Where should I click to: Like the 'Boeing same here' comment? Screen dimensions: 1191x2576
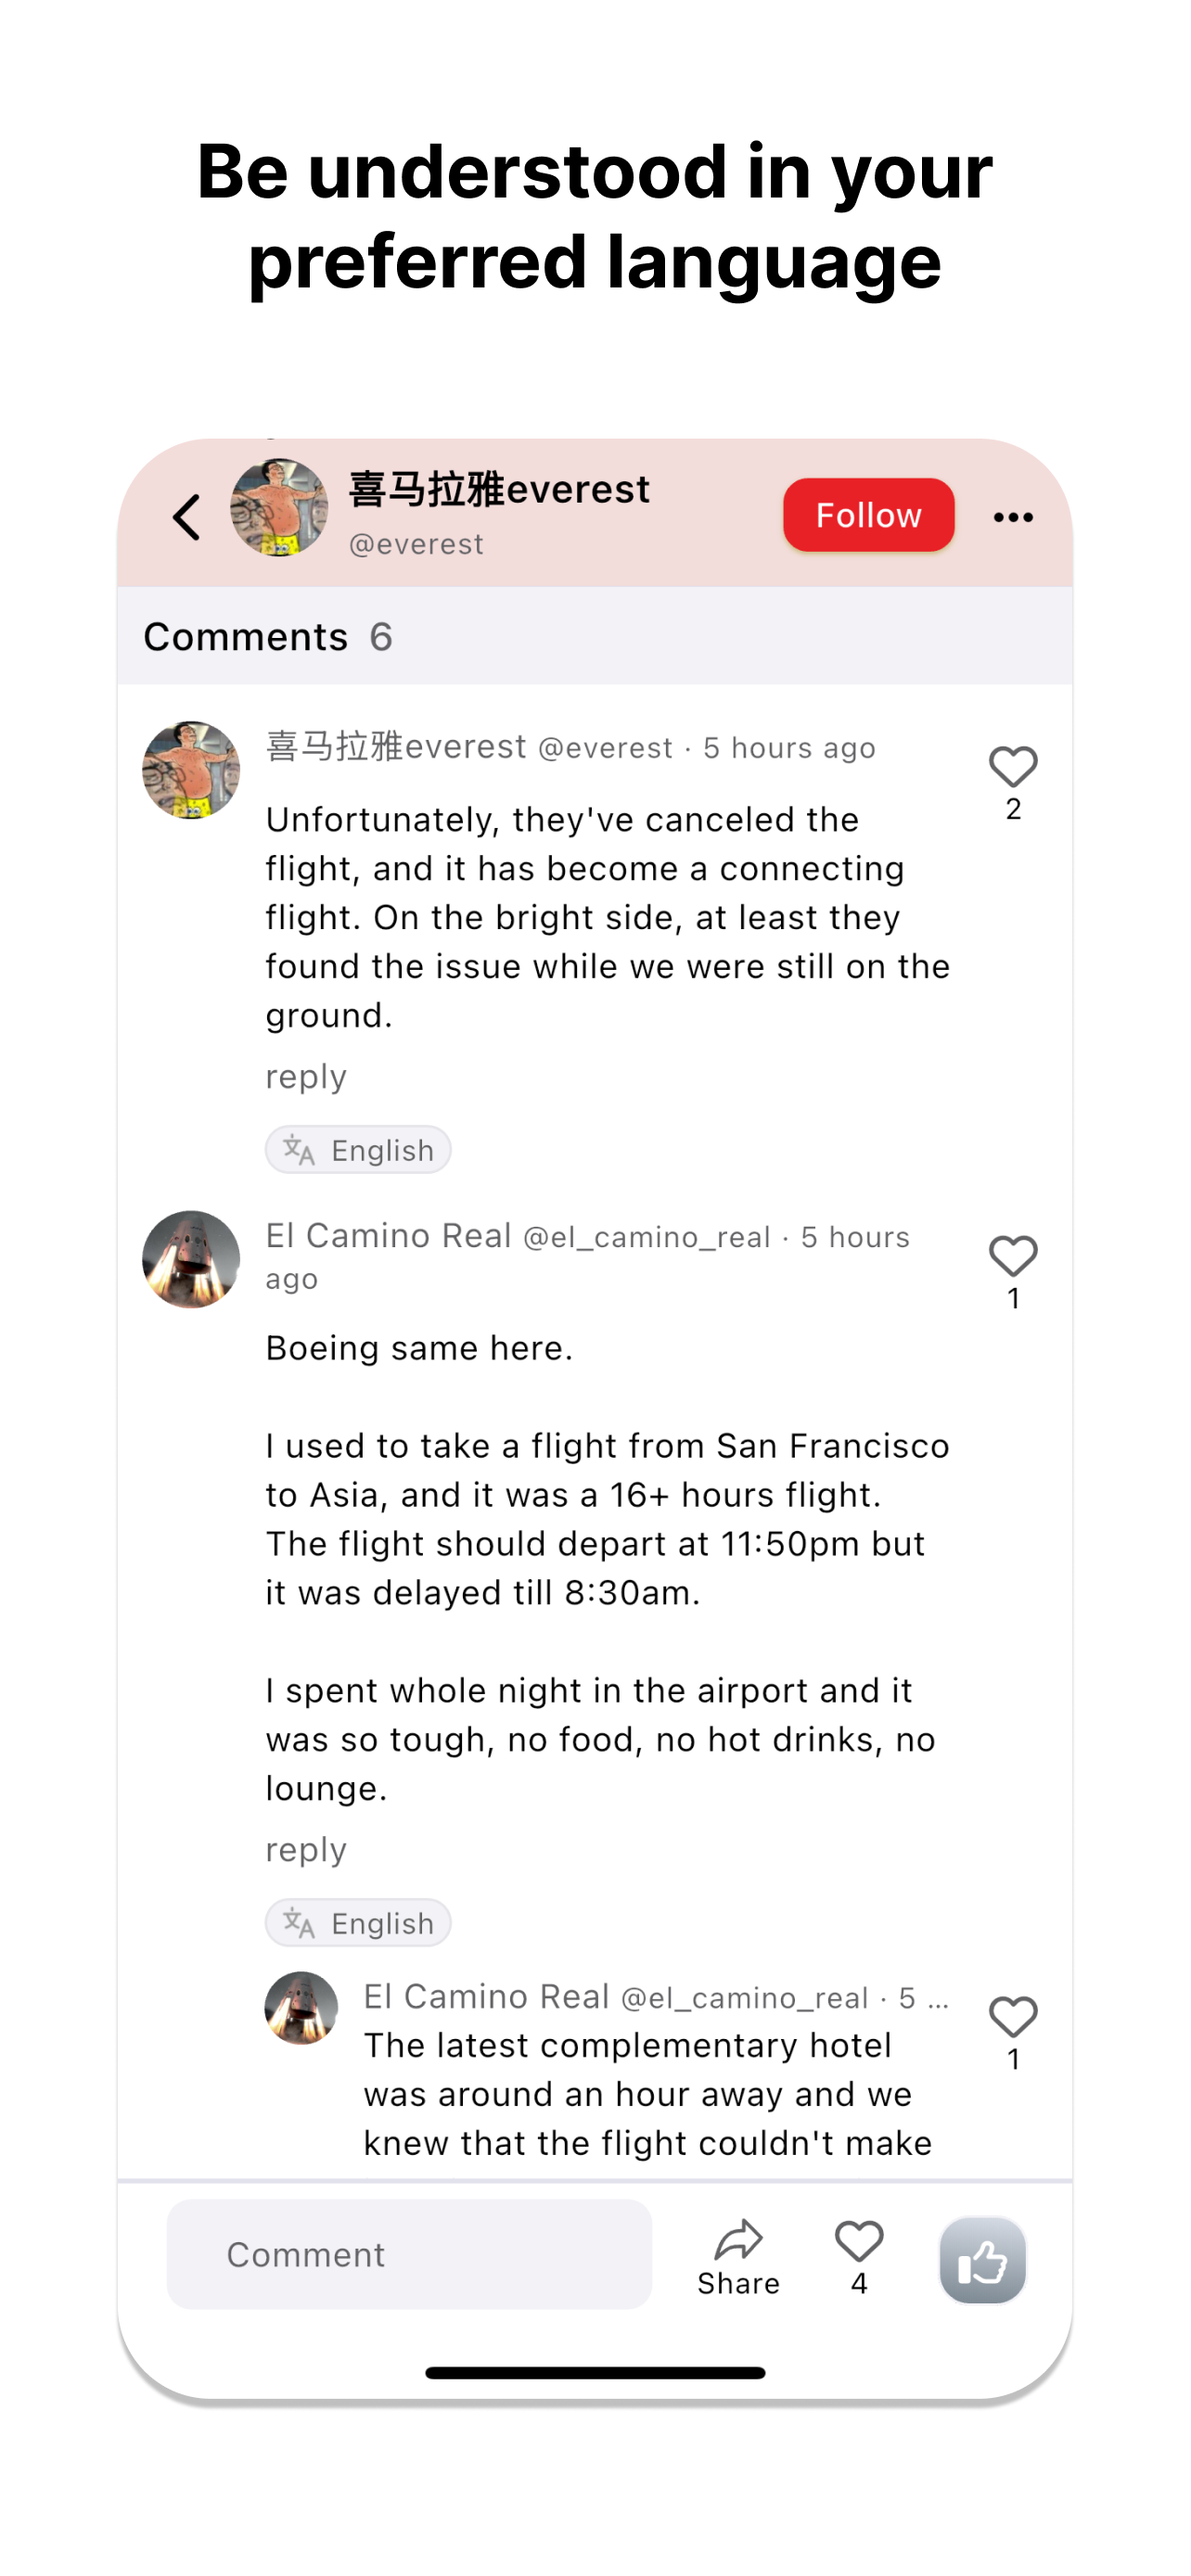[x=1012, y=1256]
